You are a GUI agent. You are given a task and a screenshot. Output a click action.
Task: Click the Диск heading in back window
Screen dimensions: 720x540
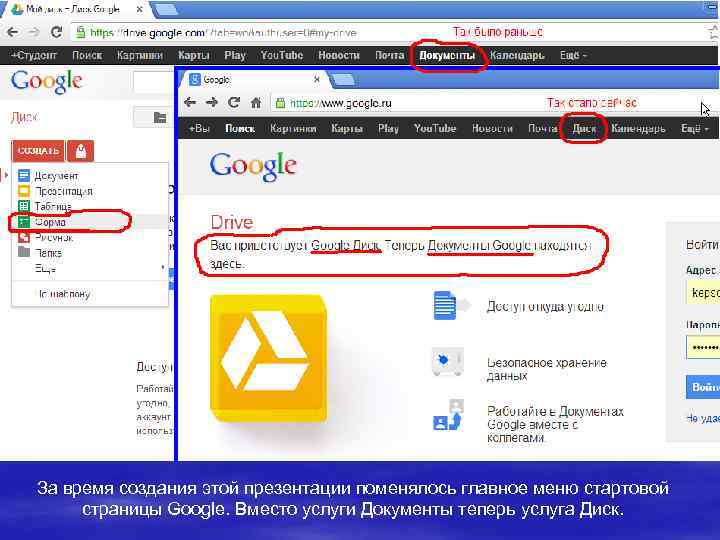pyautogui.click(x=23, y=118)
